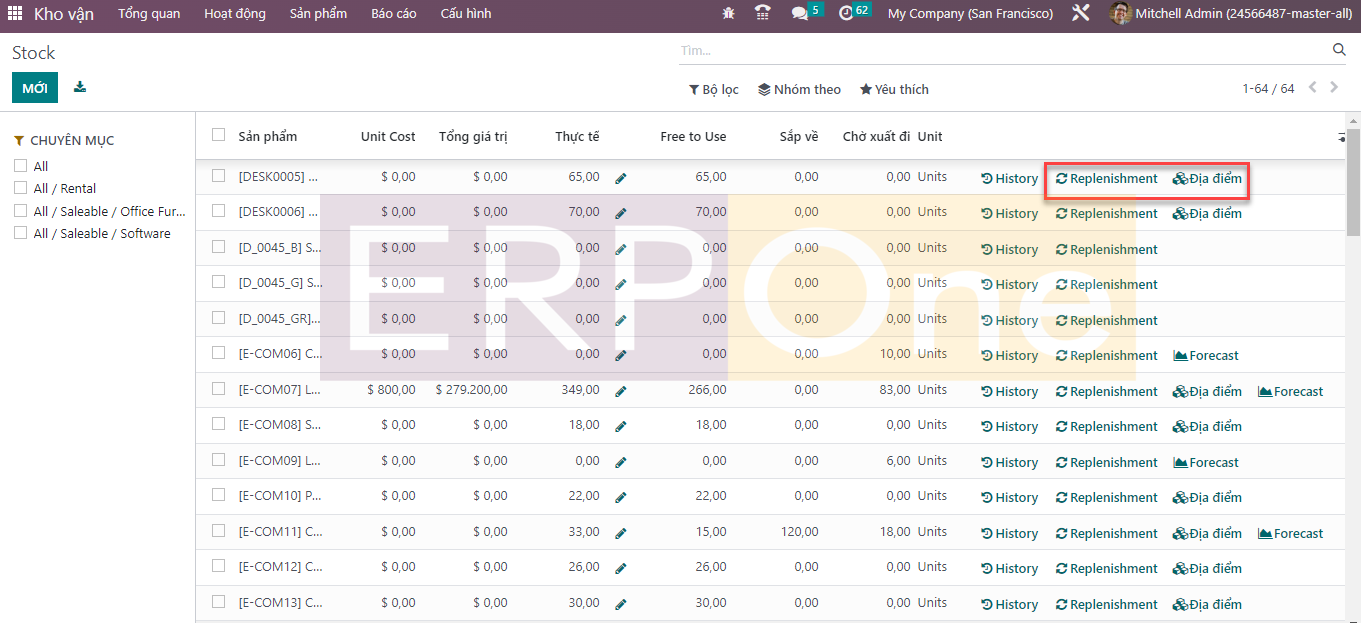Select the E-COM07 row checkbox

click(218, 389)
